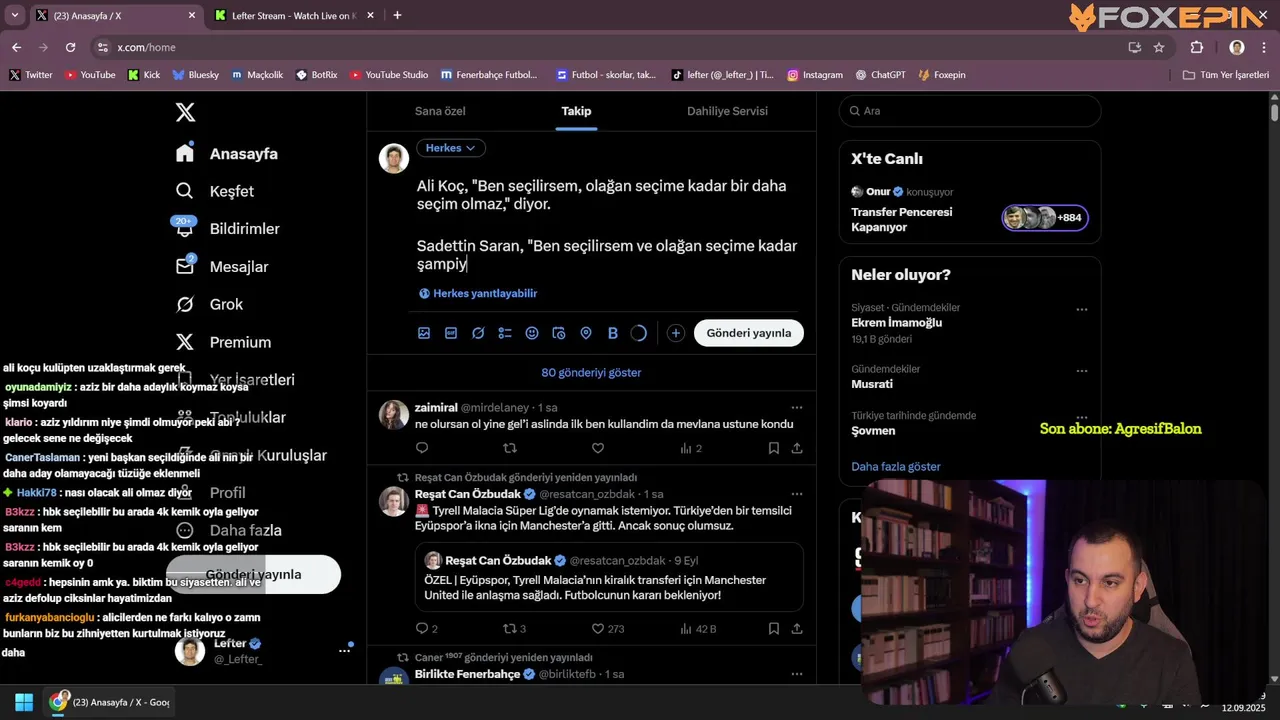Switch to Lefter Stream browser tab
Screen dimensions: 1280x720
(x=293, y=15)
